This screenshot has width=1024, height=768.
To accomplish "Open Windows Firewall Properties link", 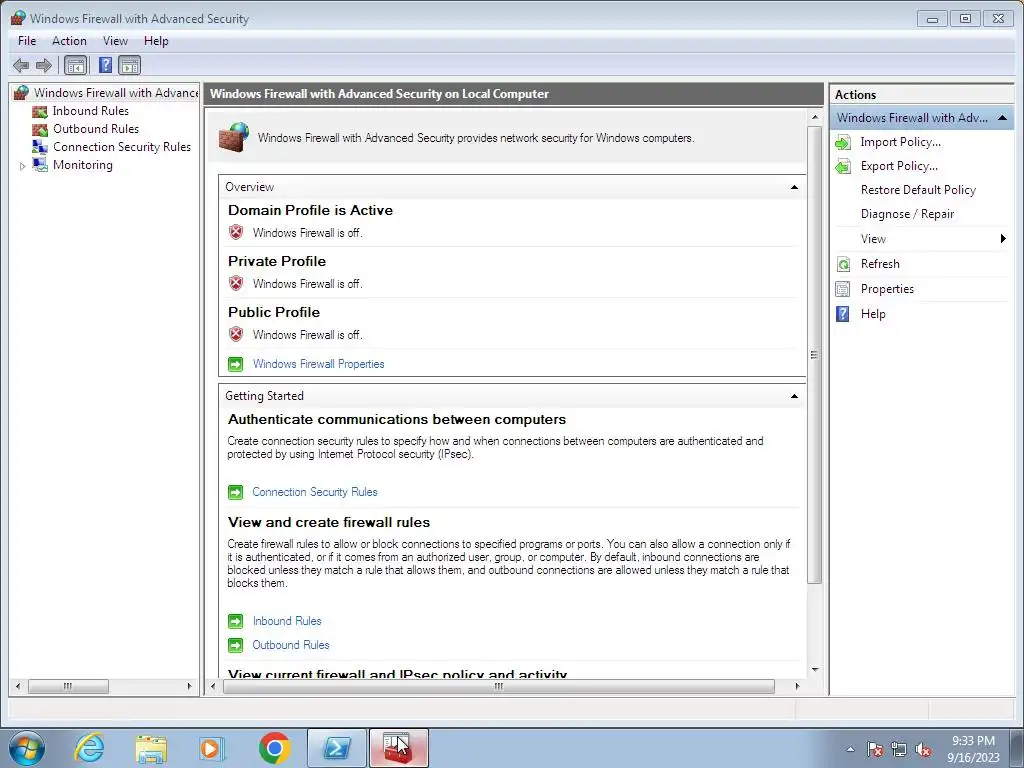I will pos(319,364).
